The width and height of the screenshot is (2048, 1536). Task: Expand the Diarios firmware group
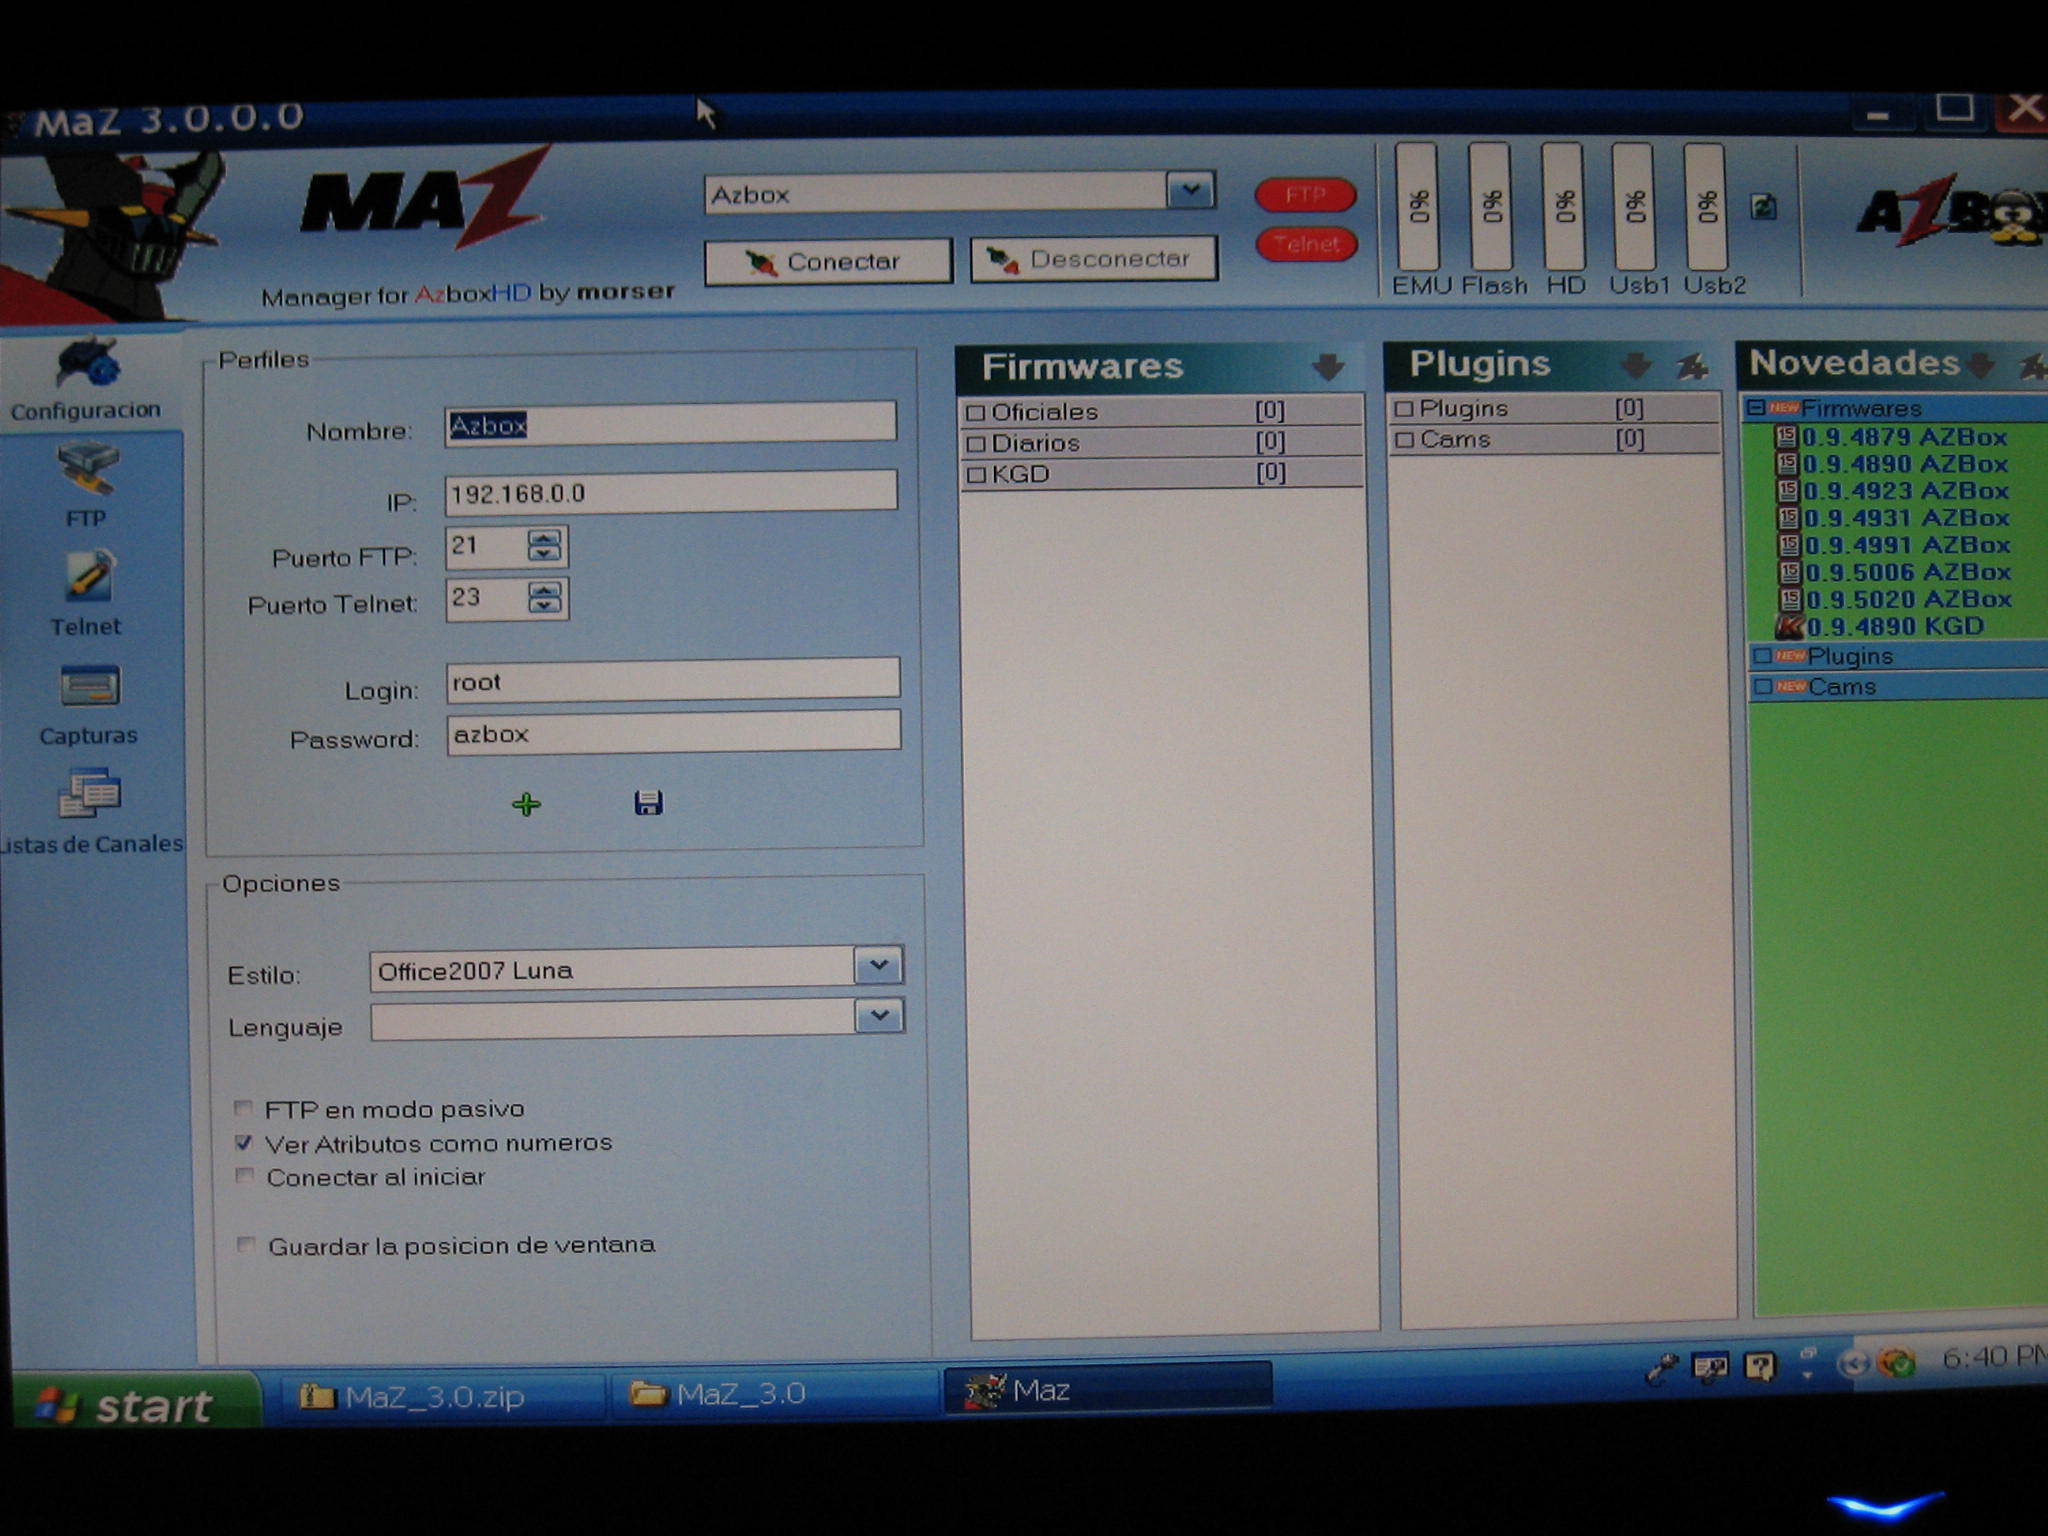point(976,443)
